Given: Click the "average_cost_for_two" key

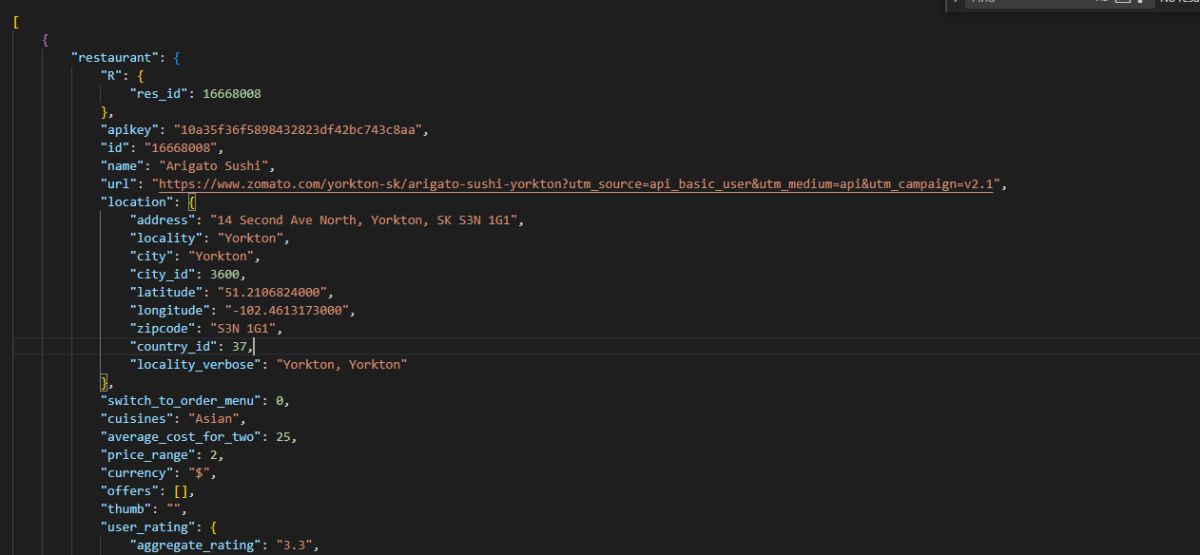Looking at the screenshot, I should click(180, 436).
